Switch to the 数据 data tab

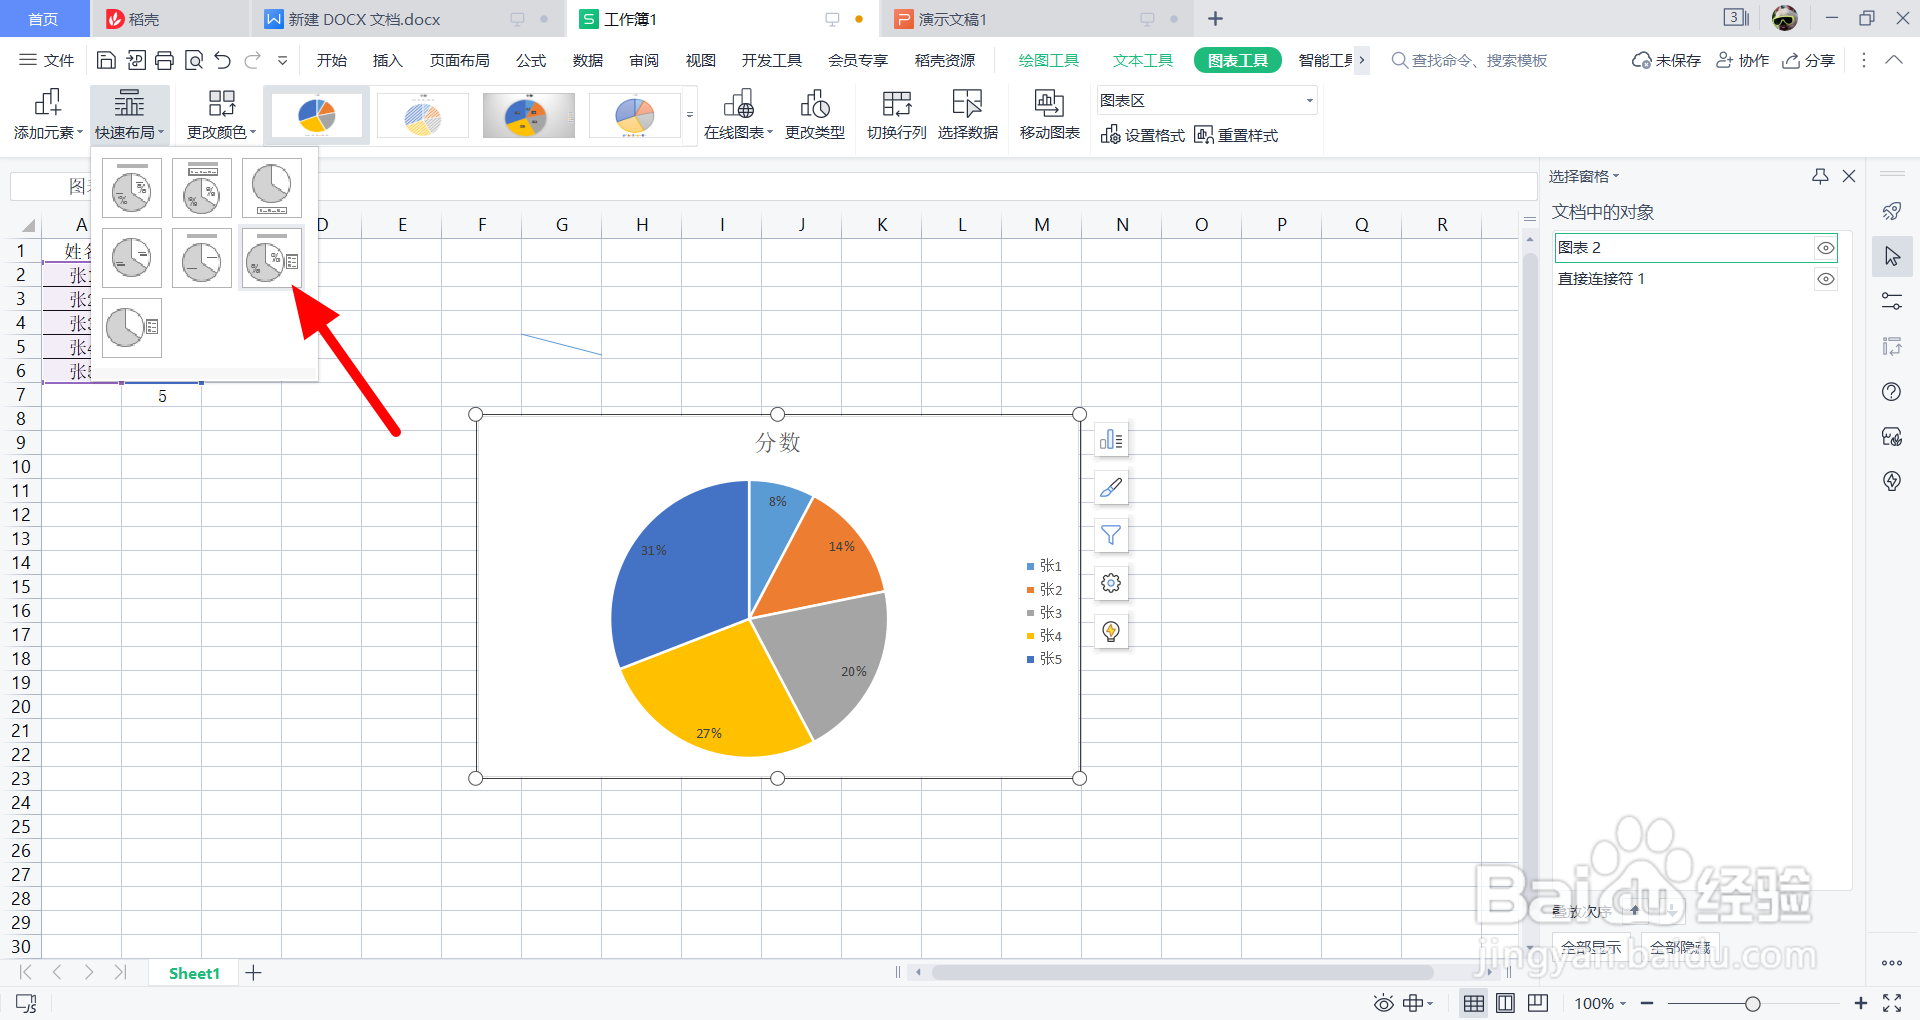pos(588,60)
